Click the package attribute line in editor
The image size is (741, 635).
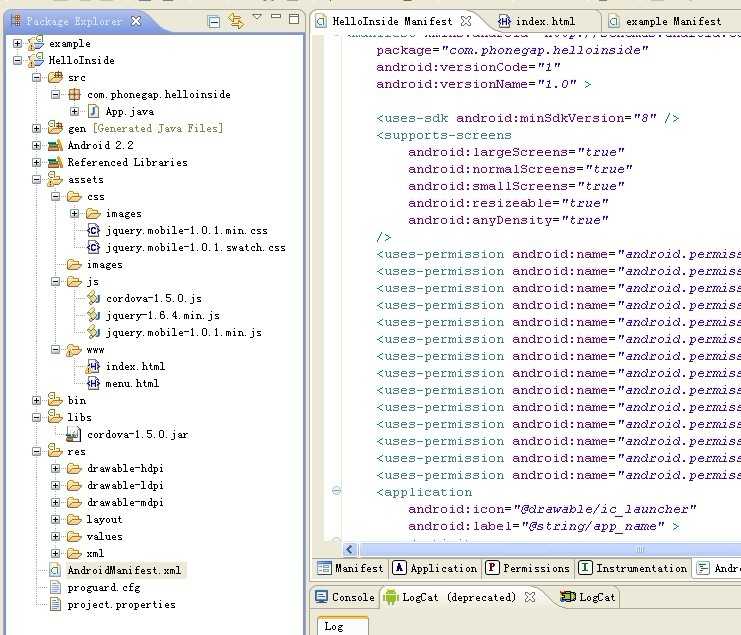(512, 50)
